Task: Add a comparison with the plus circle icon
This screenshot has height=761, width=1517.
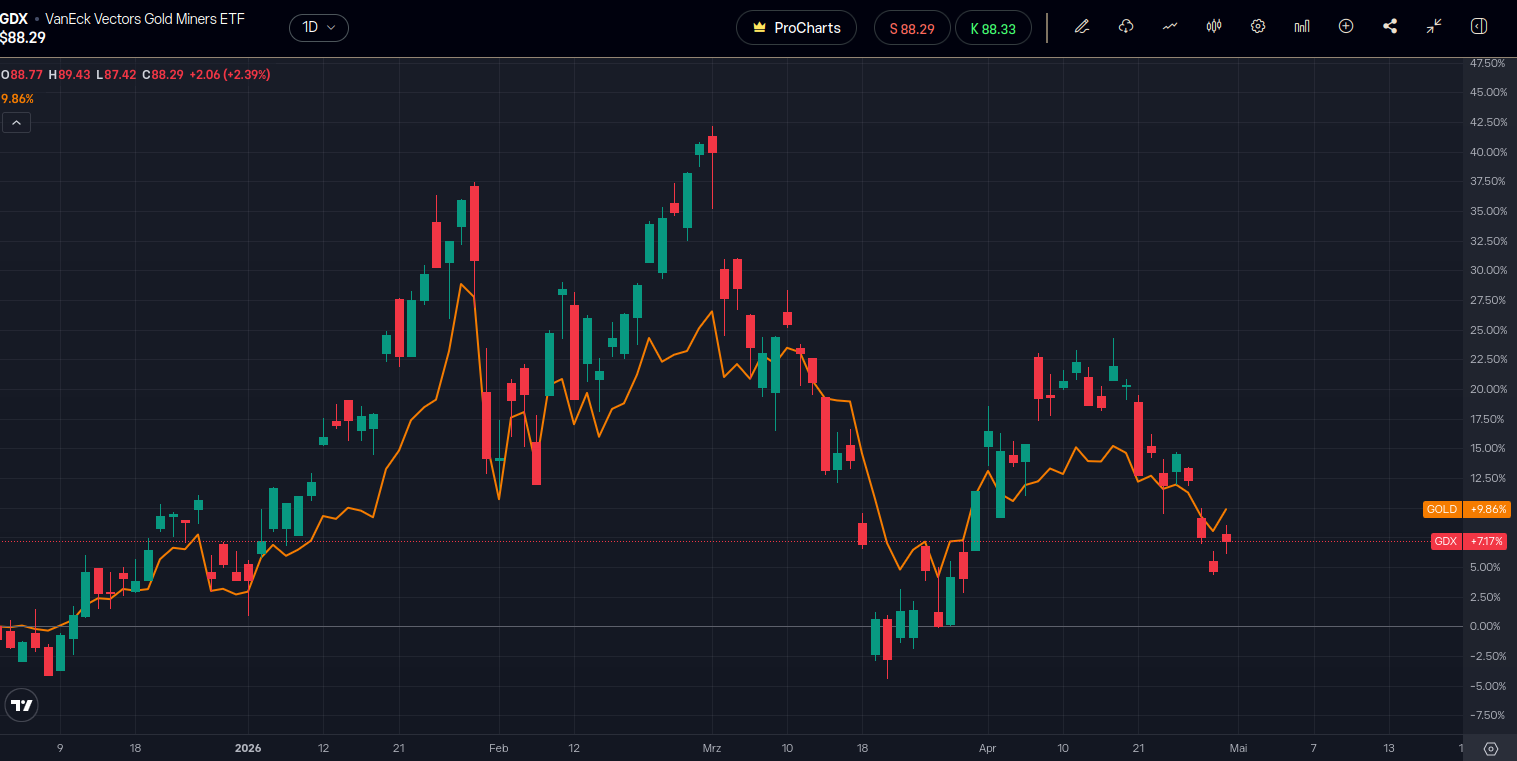Action: (1346, 27)
